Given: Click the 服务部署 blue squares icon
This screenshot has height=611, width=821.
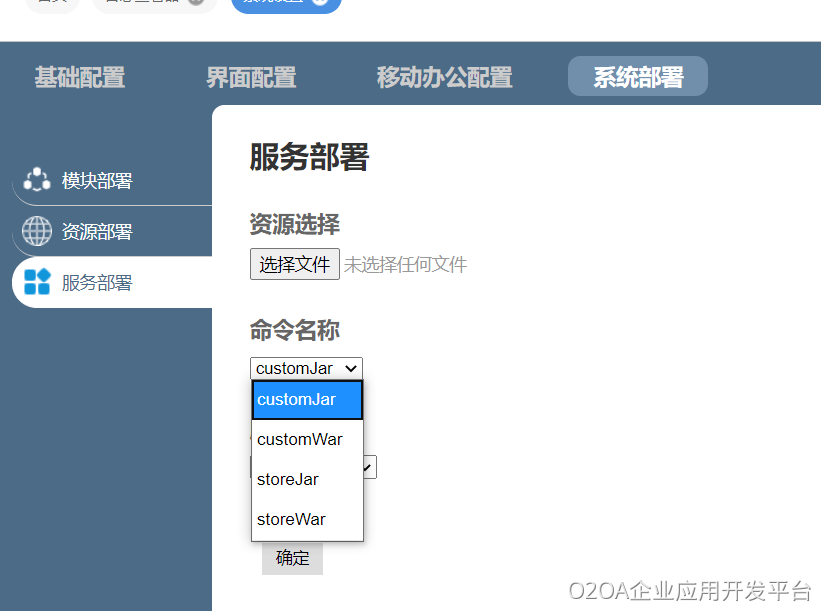Looking at the screenshot, I should [37, 282].
